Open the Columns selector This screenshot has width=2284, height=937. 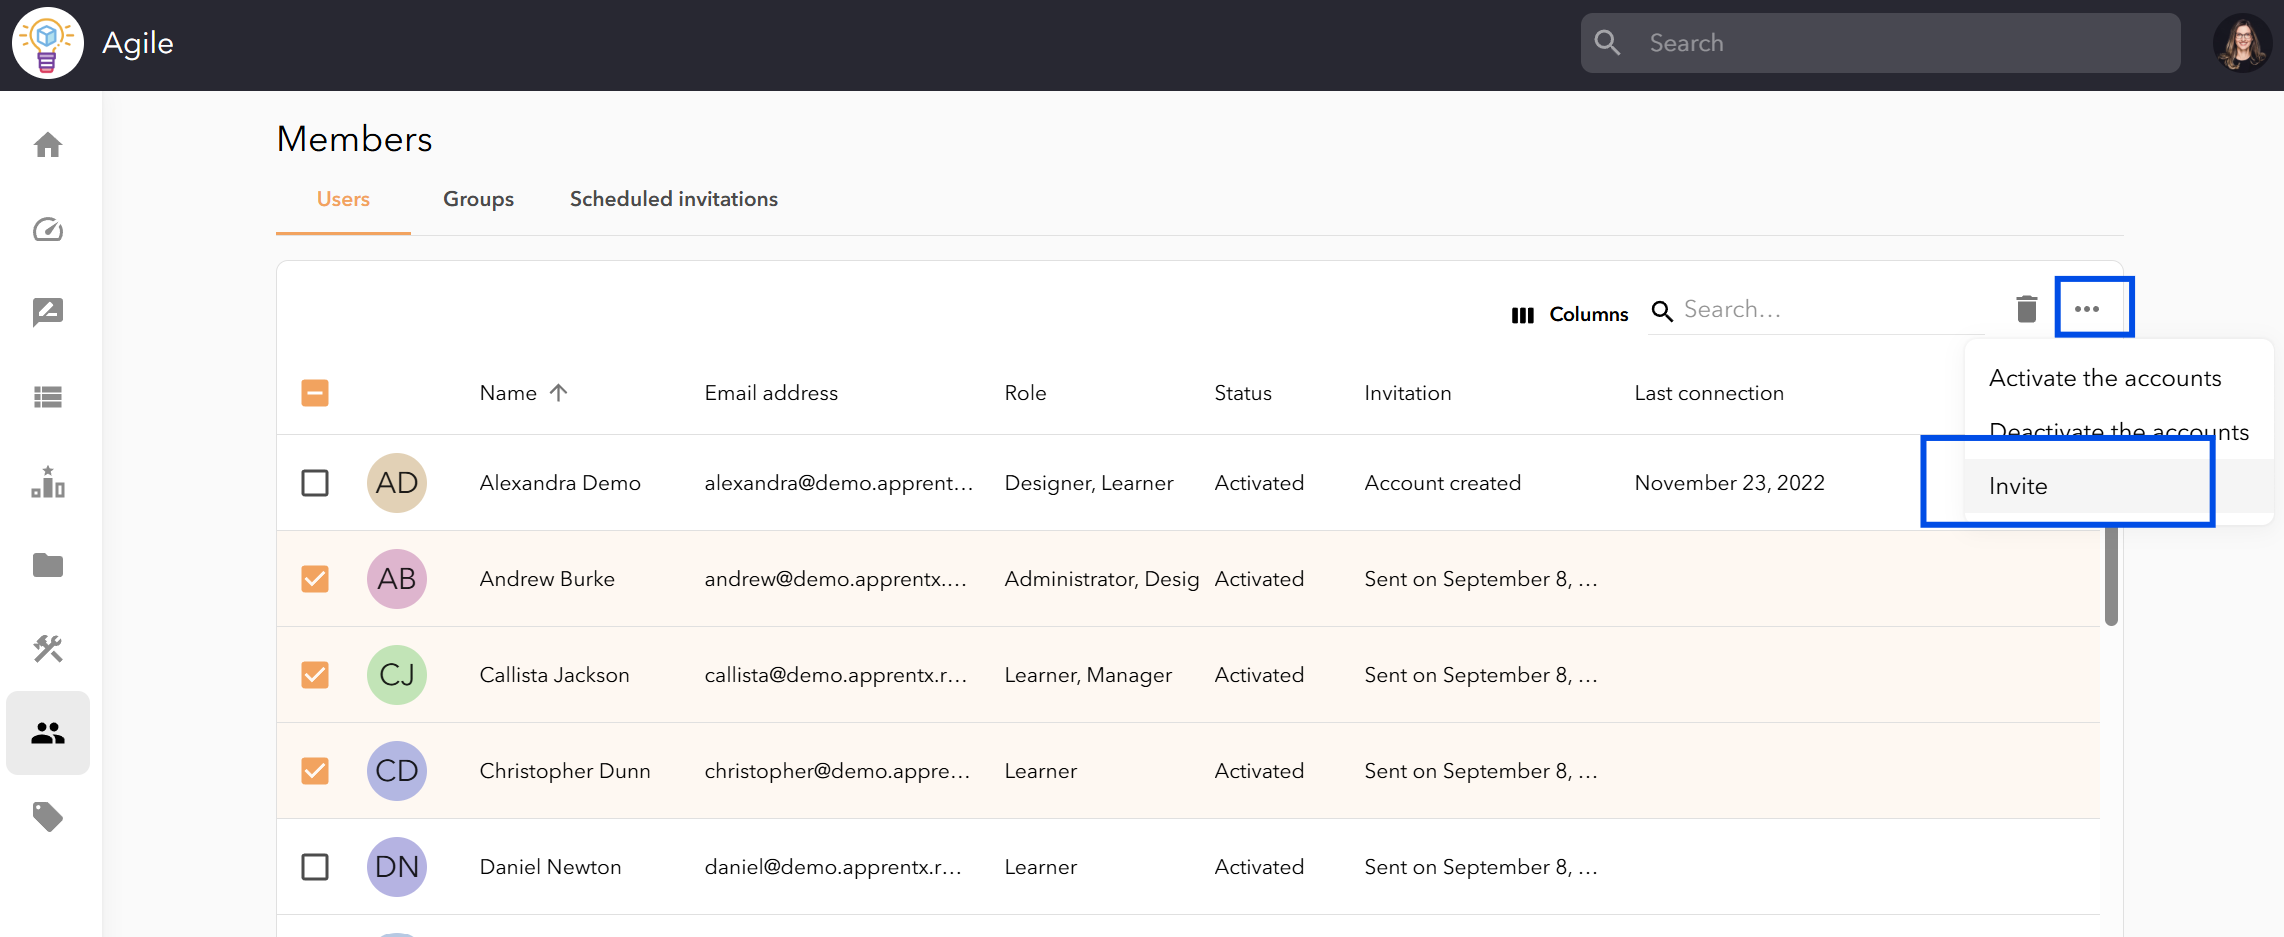[1570, 315]
